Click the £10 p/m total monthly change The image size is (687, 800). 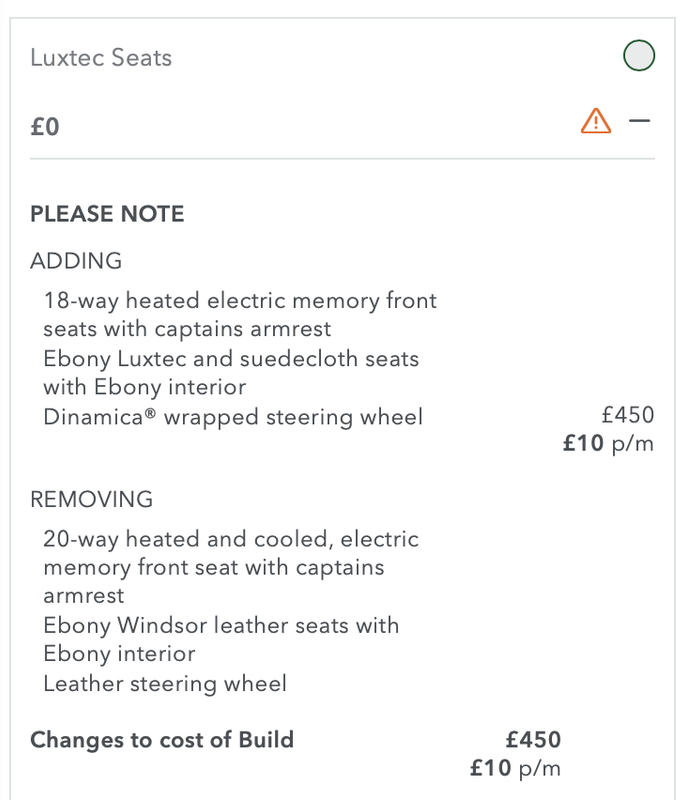[x=515, y=768]
